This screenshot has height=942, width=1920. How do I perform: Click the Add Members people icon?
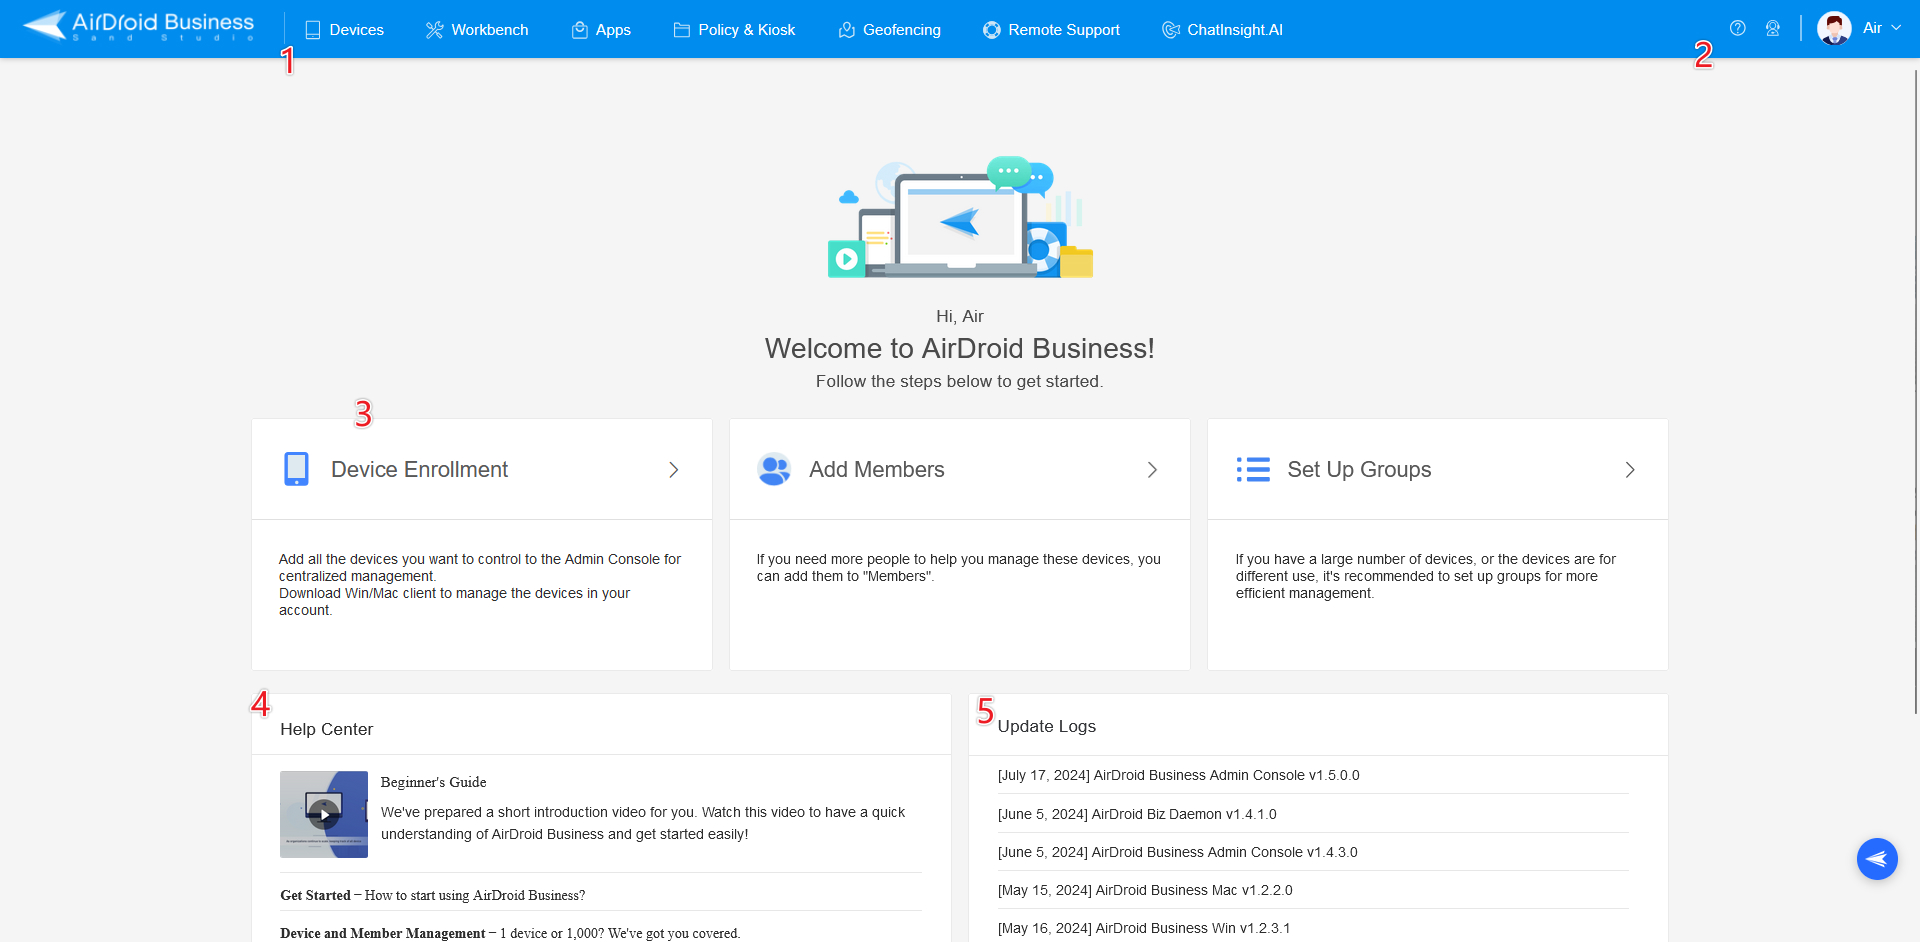click(x=774, y=469)
